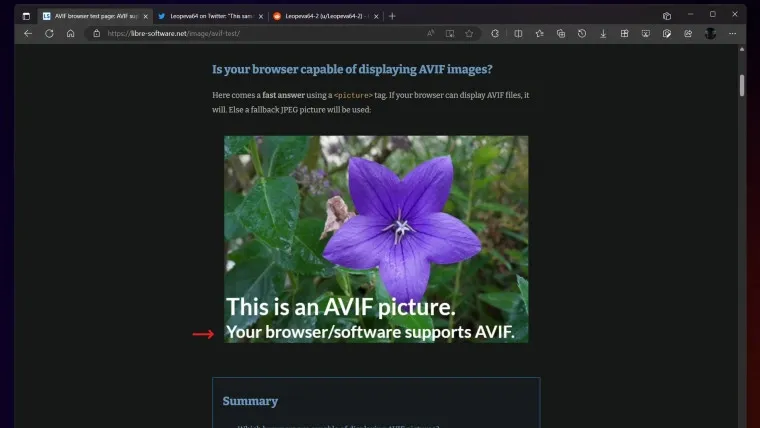The width and height of the screenshot is (760, 428).
Task: Open Settings and more ellipsis menu
Action: point(733,33)
